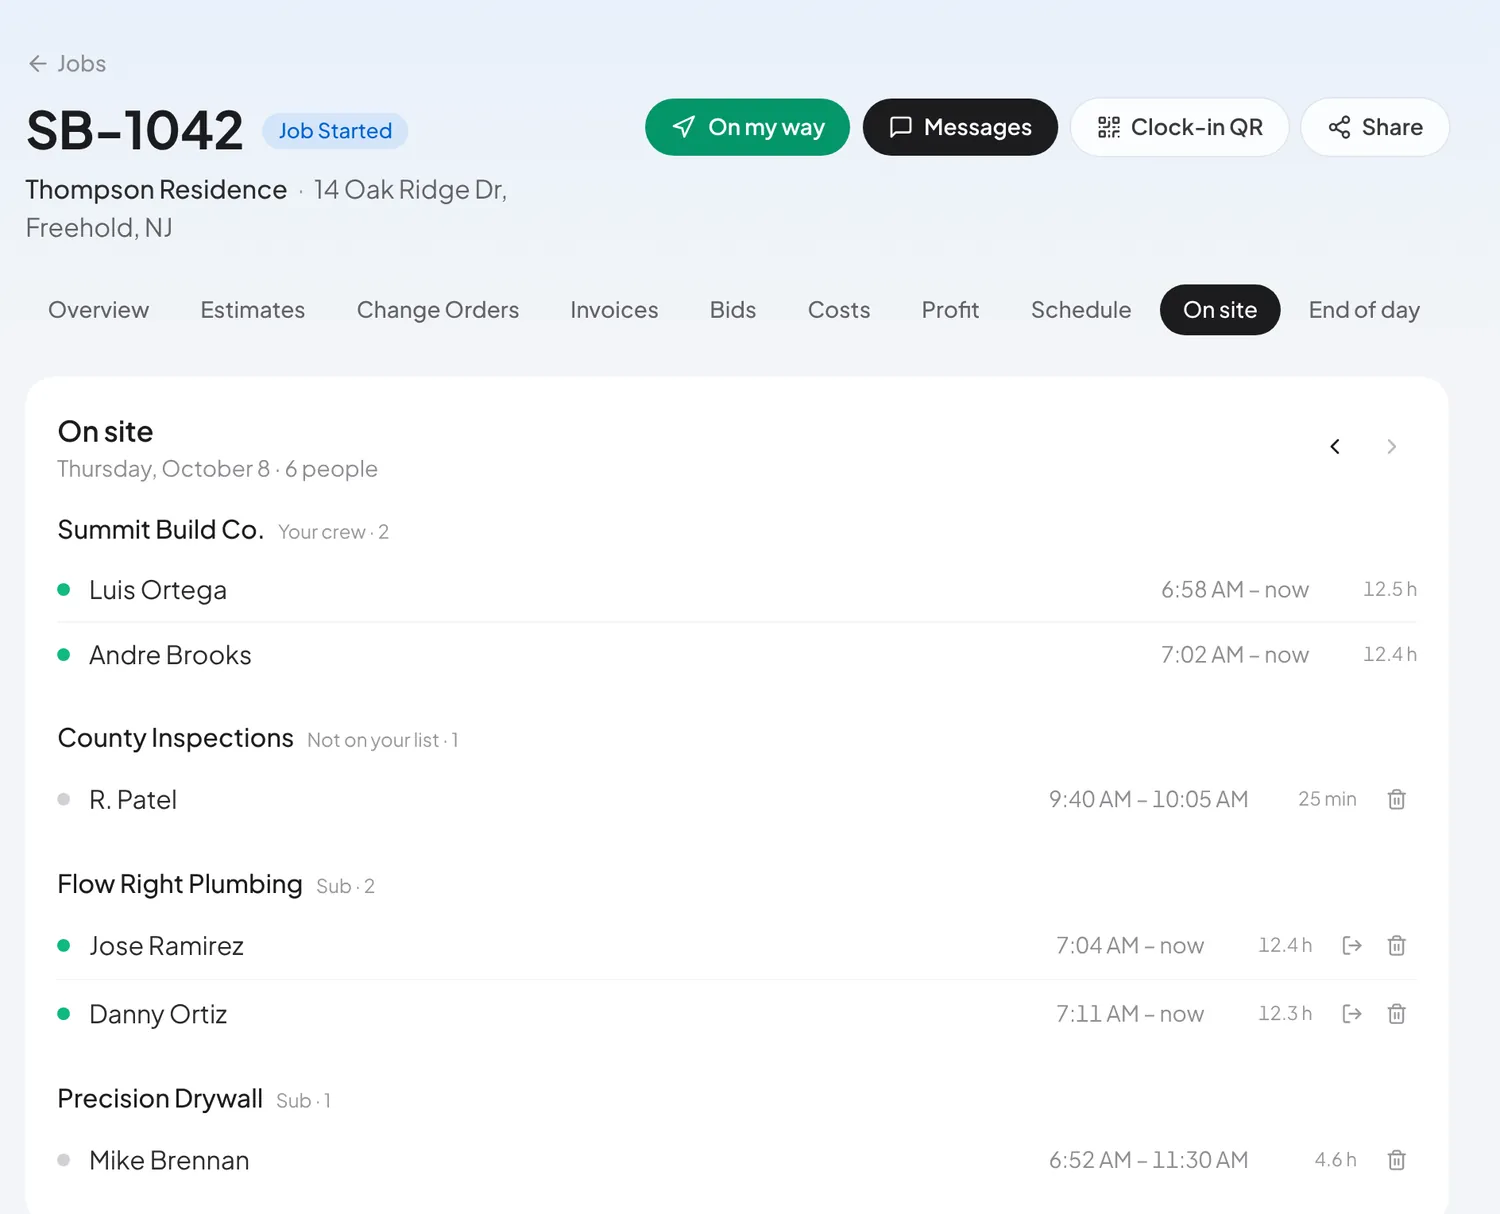Click the County Inspections heading

175,738
